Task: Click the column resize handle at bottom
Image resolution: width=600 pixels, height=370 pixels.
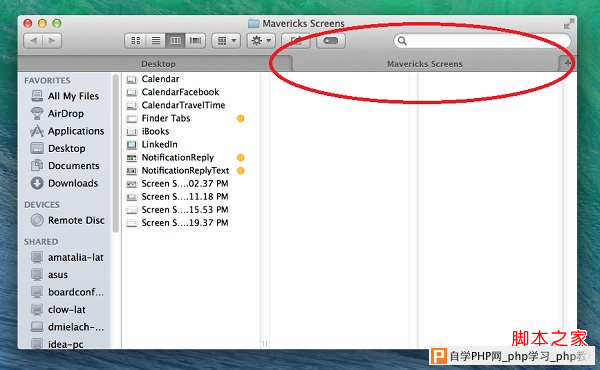Action: (265, 344)
